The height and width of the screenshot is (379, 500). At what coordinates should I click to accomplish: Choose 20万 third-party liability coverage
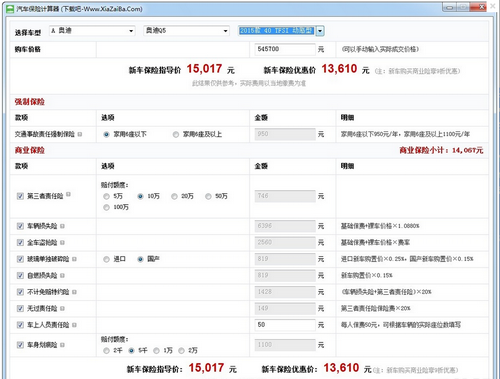tap(174, 196)
